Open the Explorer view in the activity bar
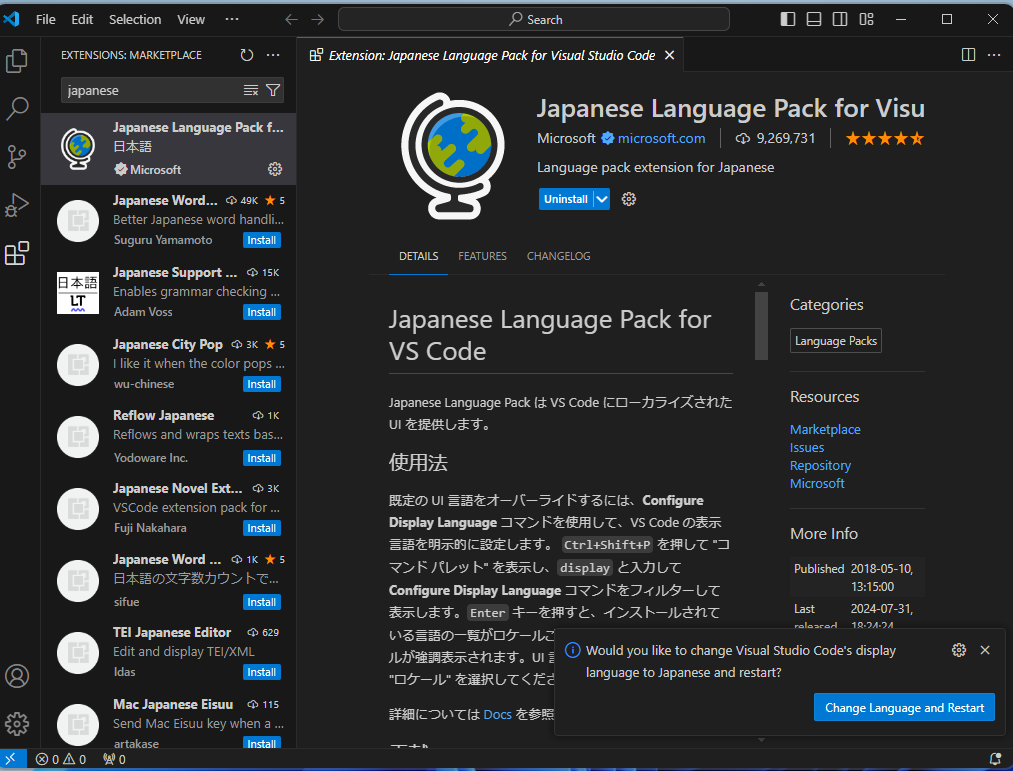The height and width of the screenshot is (771, 1013). pyautogui.click(x=16, y=61)
